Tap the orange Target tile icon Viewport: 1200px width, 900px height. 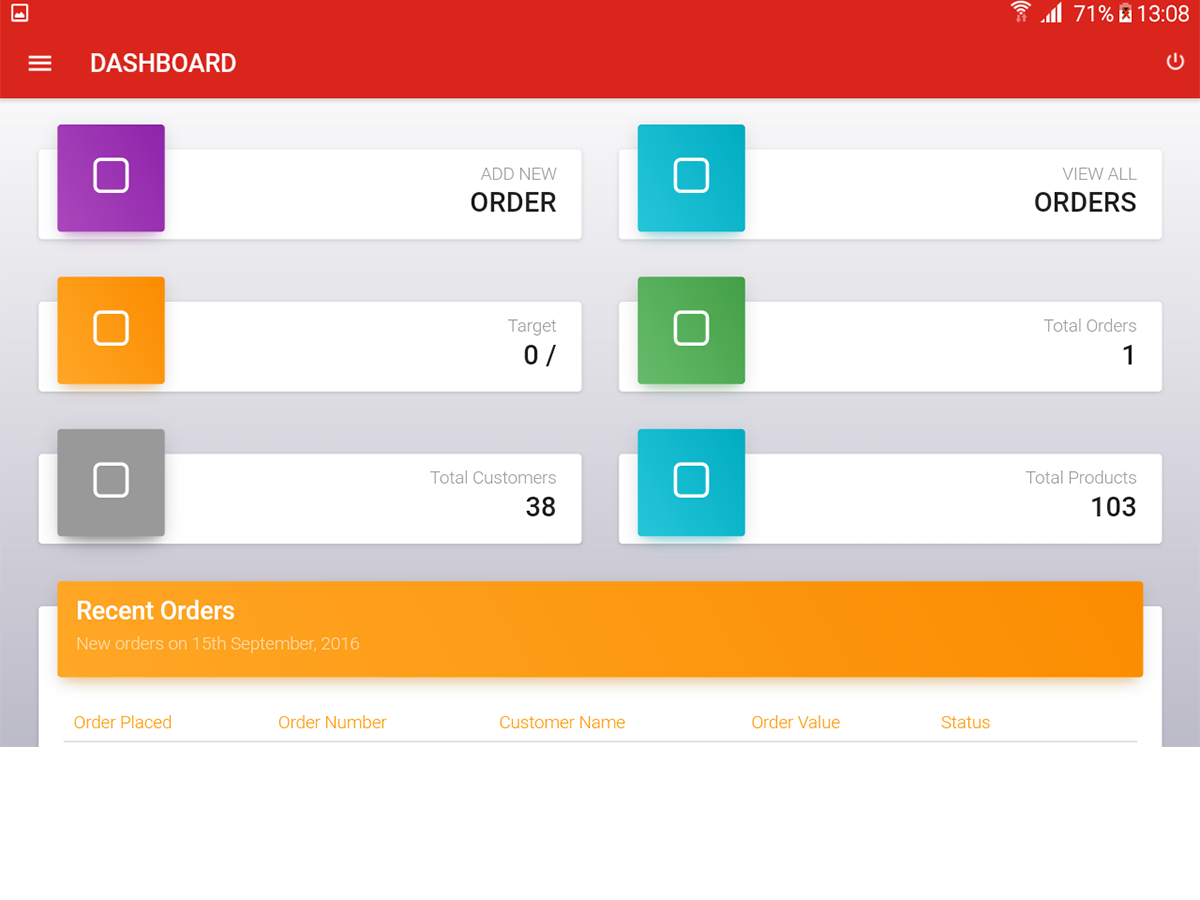tap(111, 329)
